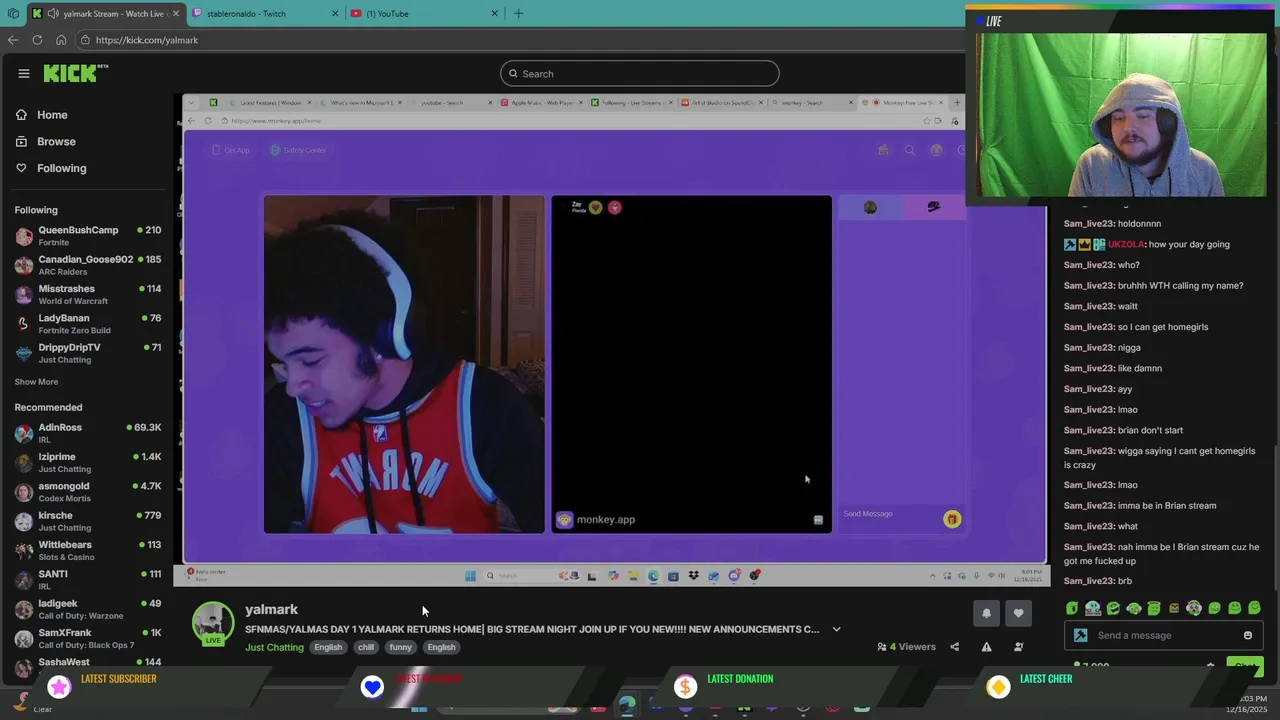Open LadyBanan channel
Viewport: 1280px width, 720px height.
[88, 323]
